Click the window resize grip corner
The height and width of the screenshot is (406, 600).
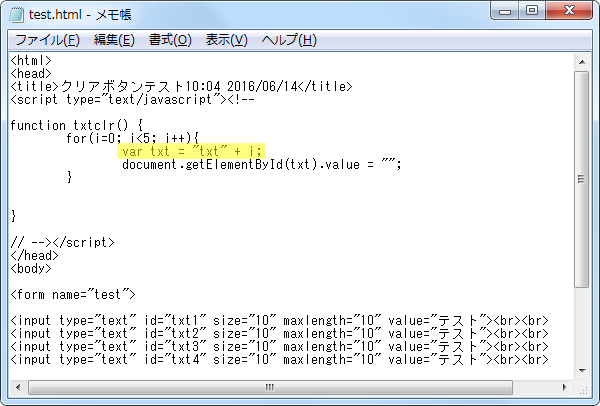point(583,389)
